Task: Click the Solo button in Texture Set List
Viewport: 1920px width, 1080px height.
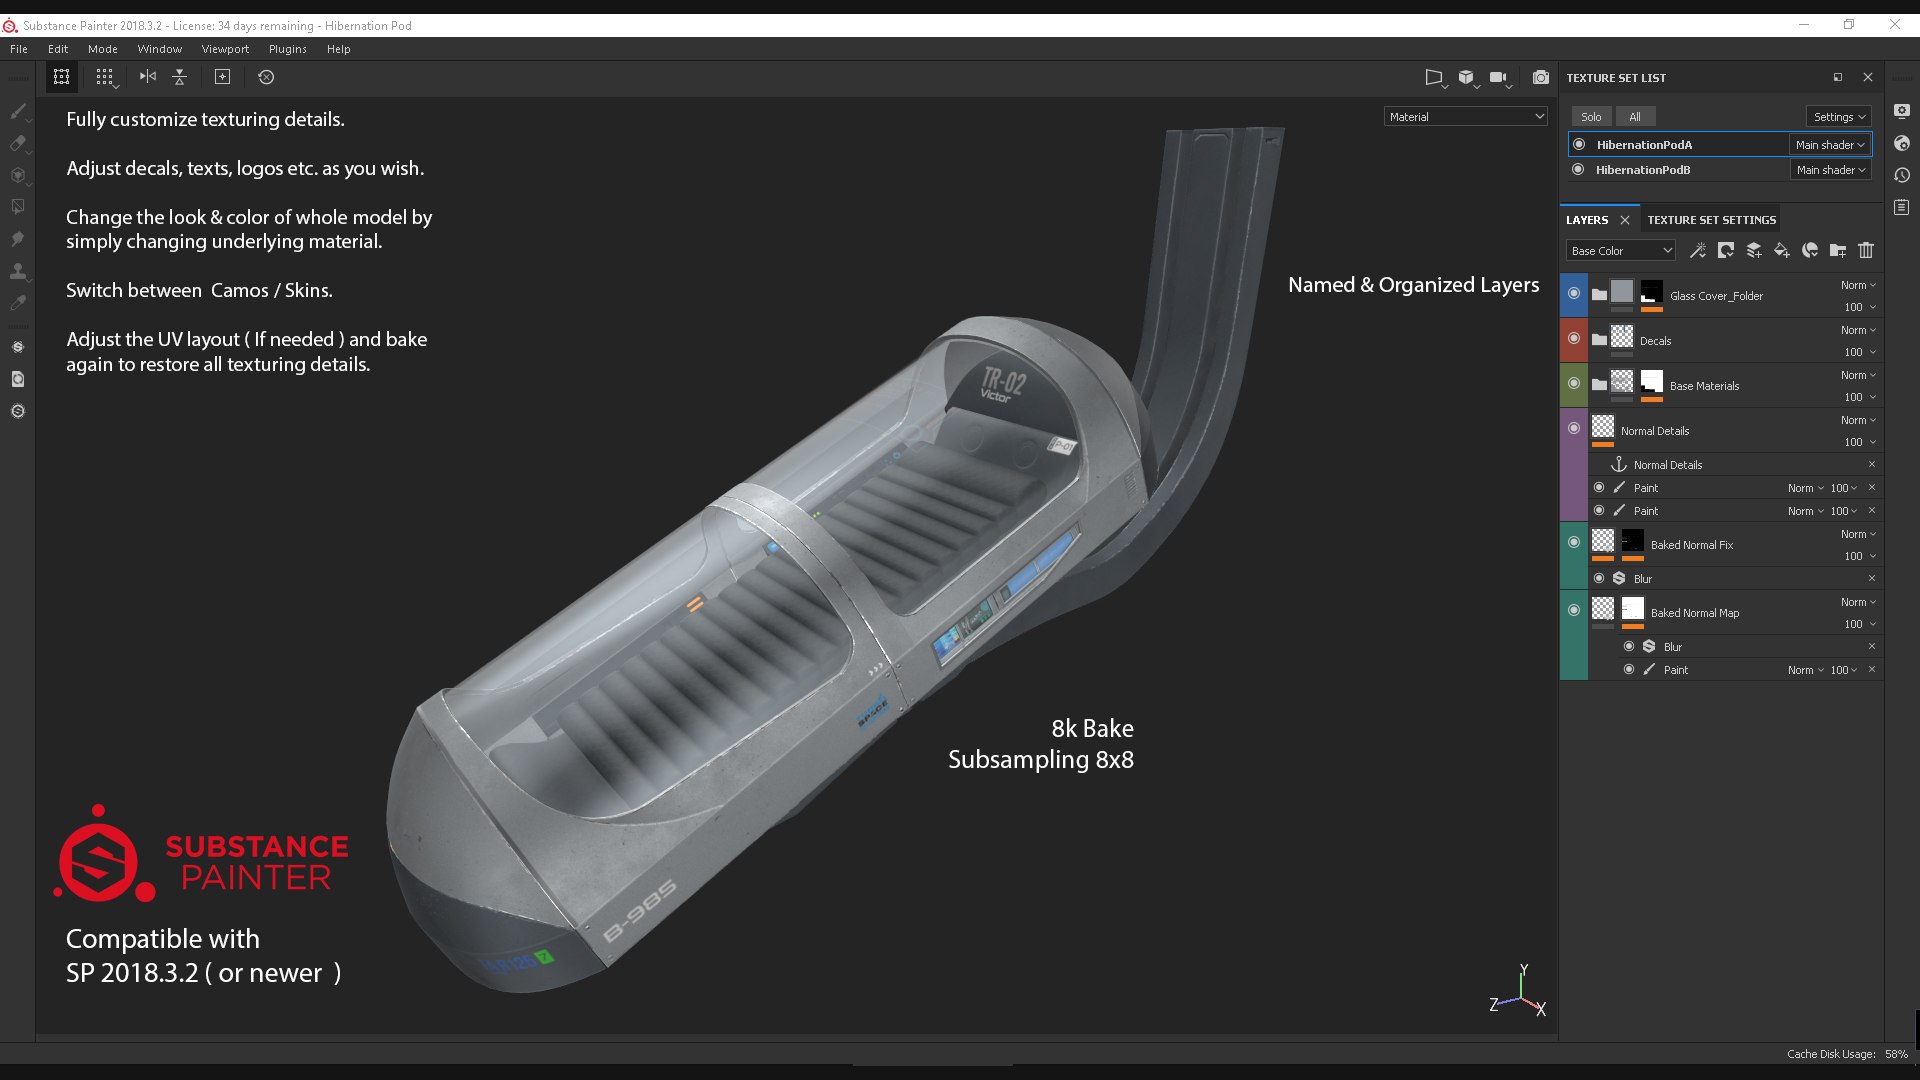Action: [x=1591, y=117]
